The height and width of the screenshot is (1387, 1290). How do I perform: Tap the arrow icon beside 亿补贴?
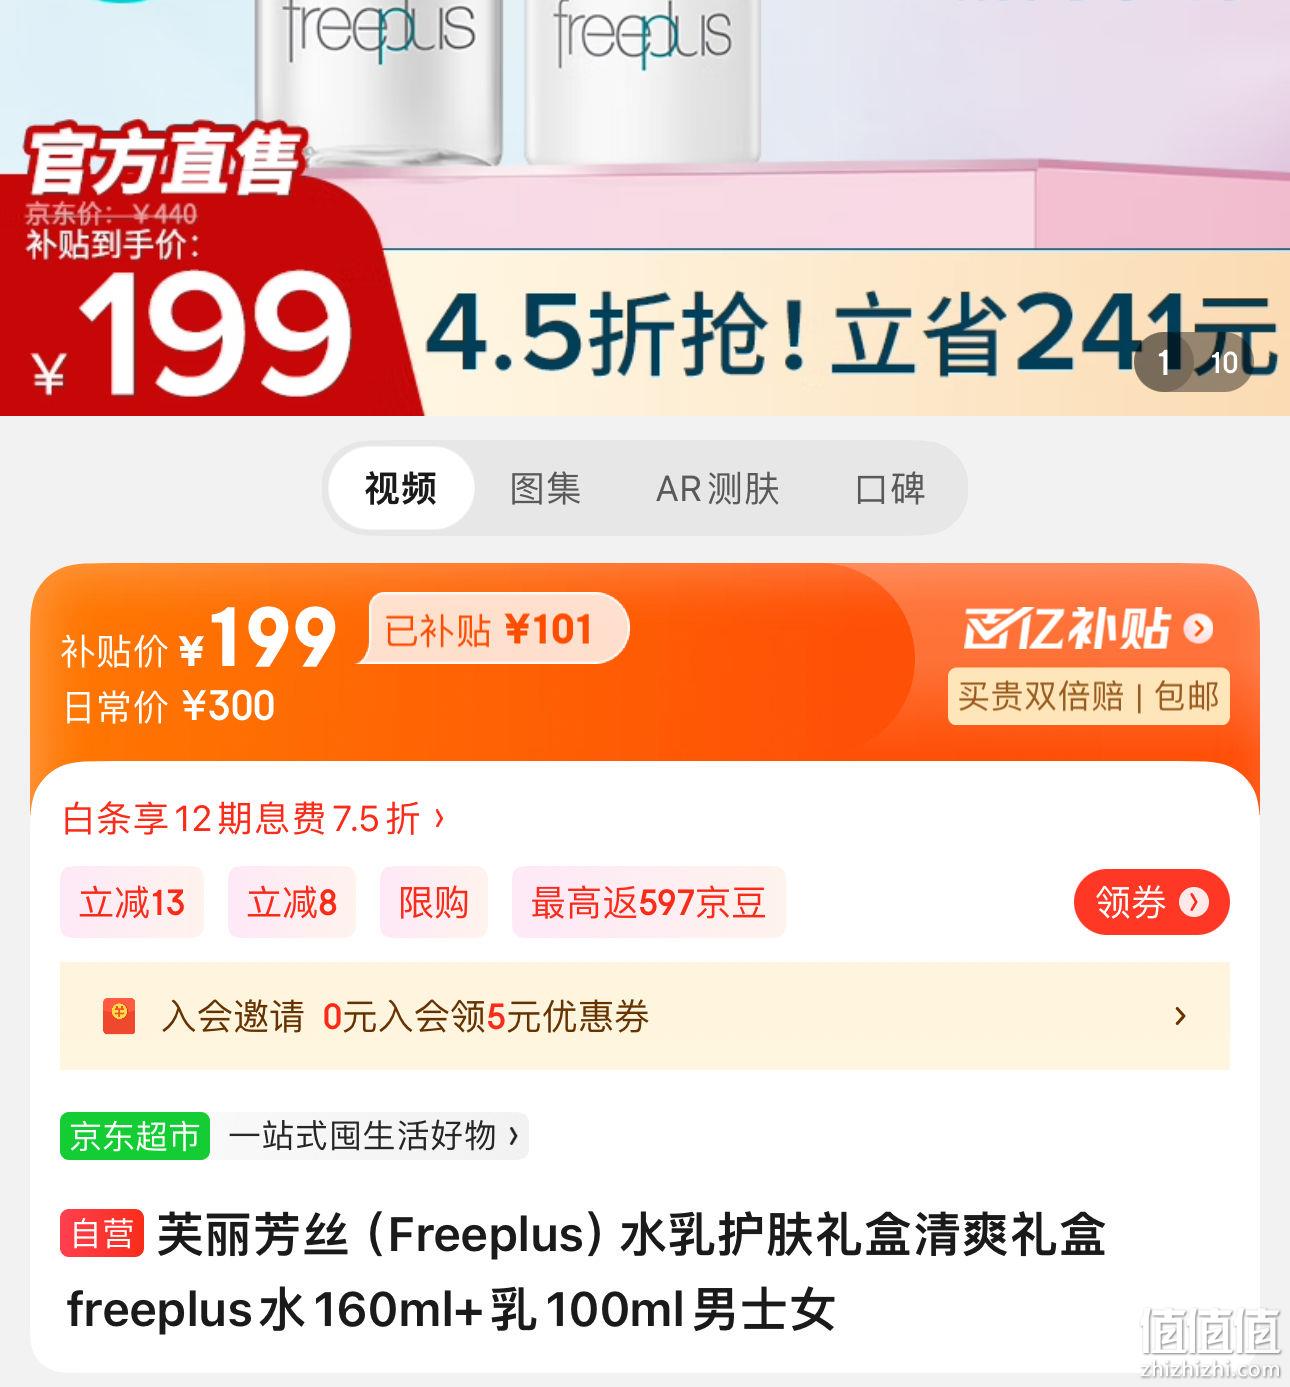coord(1198,629)
